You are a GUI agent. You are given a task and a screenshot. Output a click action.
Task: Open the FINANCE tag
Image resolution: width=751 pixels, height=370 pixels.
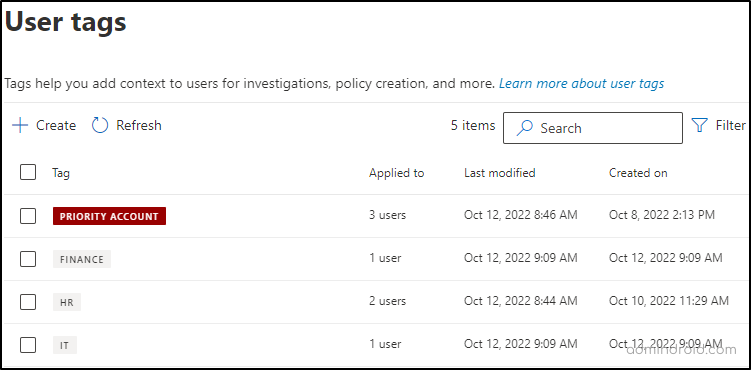tap(82, 259)
